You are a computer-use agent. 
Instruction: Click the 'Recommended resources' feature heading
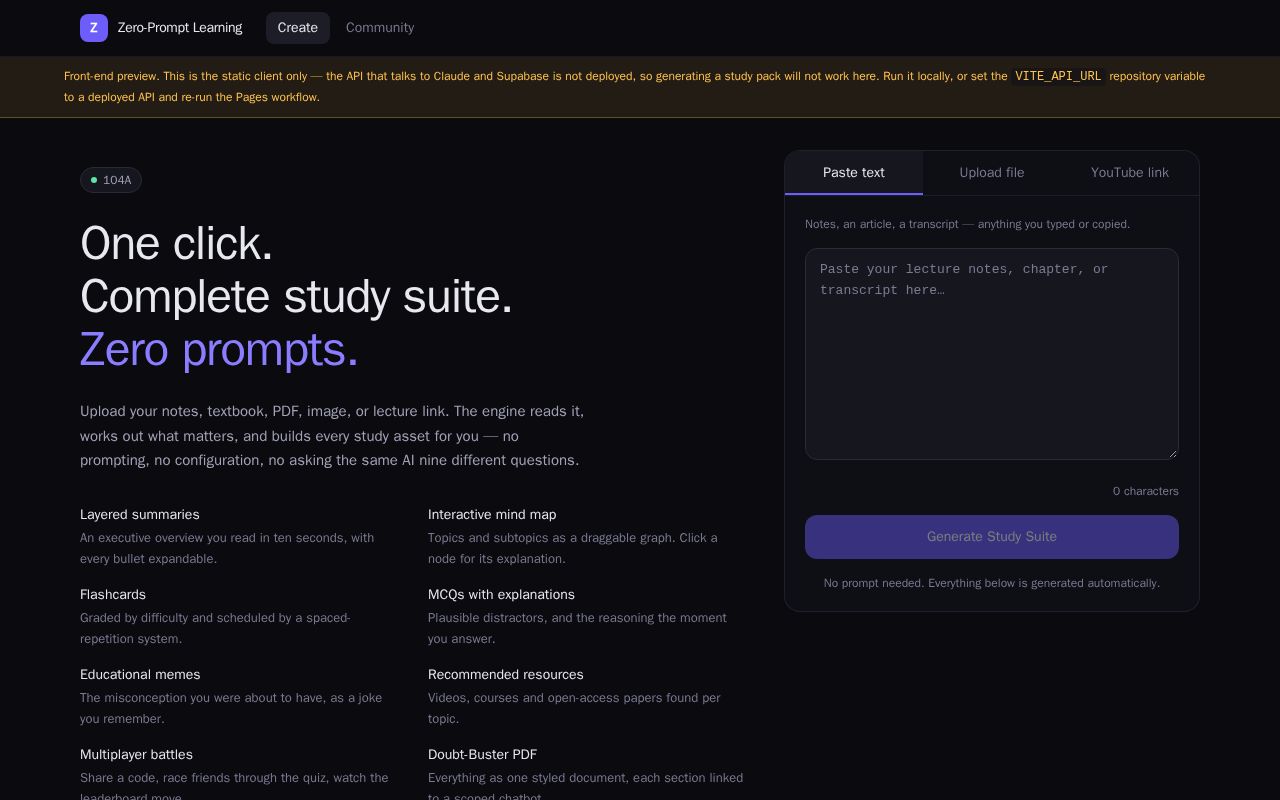tap(506, 675)
